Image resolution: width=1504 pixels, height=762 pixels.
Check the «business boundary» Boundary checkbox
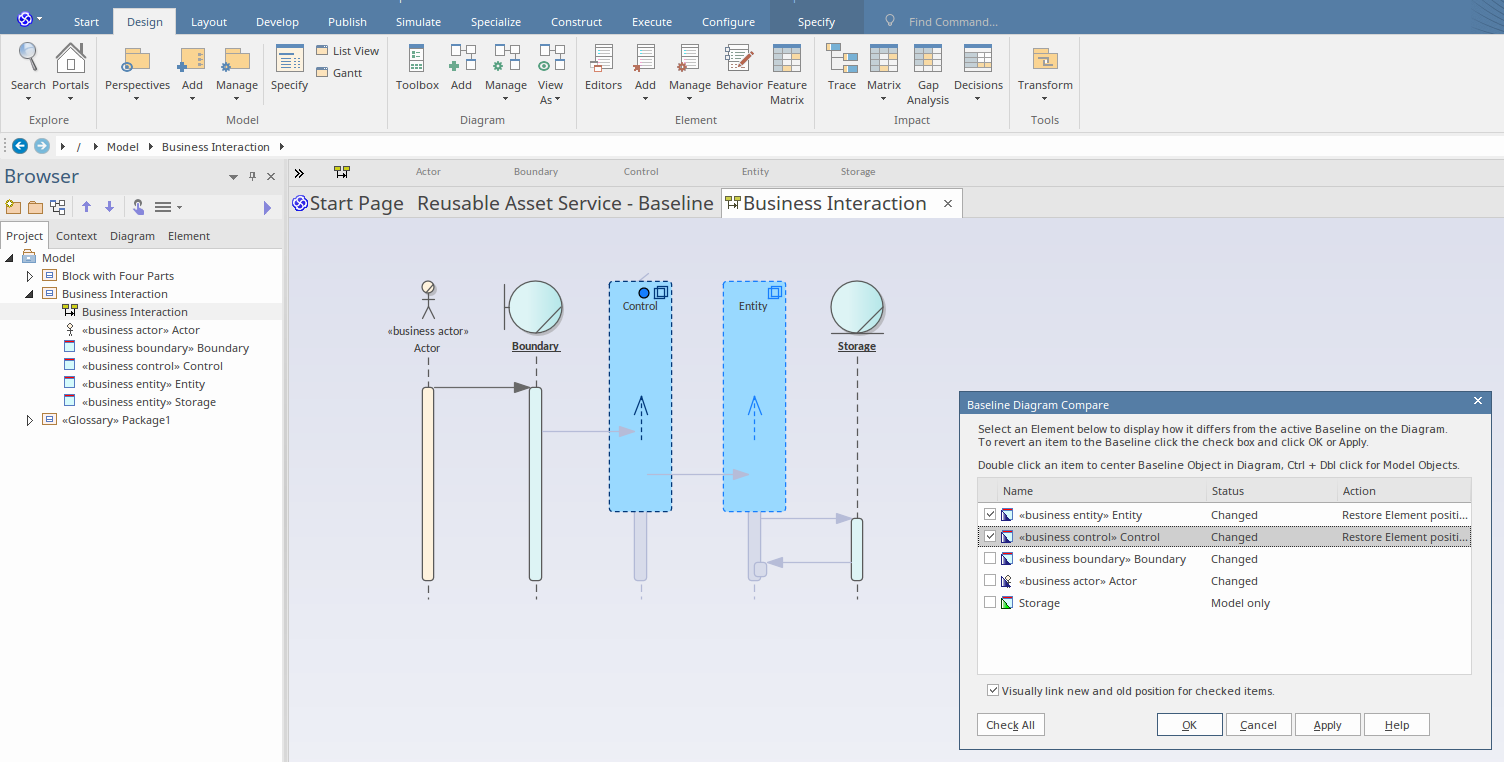990,559
